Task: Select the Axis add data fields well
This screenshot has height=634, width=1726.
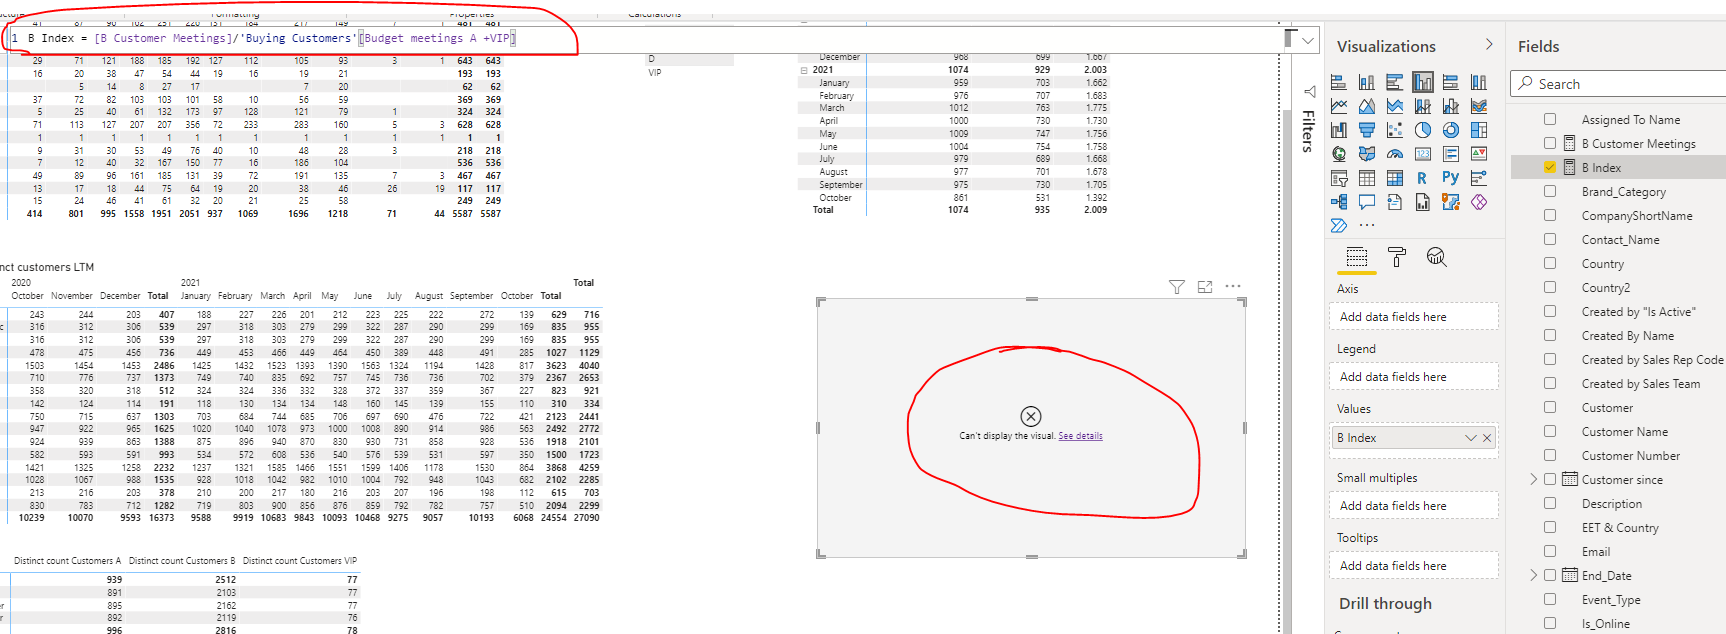Action: [1415, 317]
